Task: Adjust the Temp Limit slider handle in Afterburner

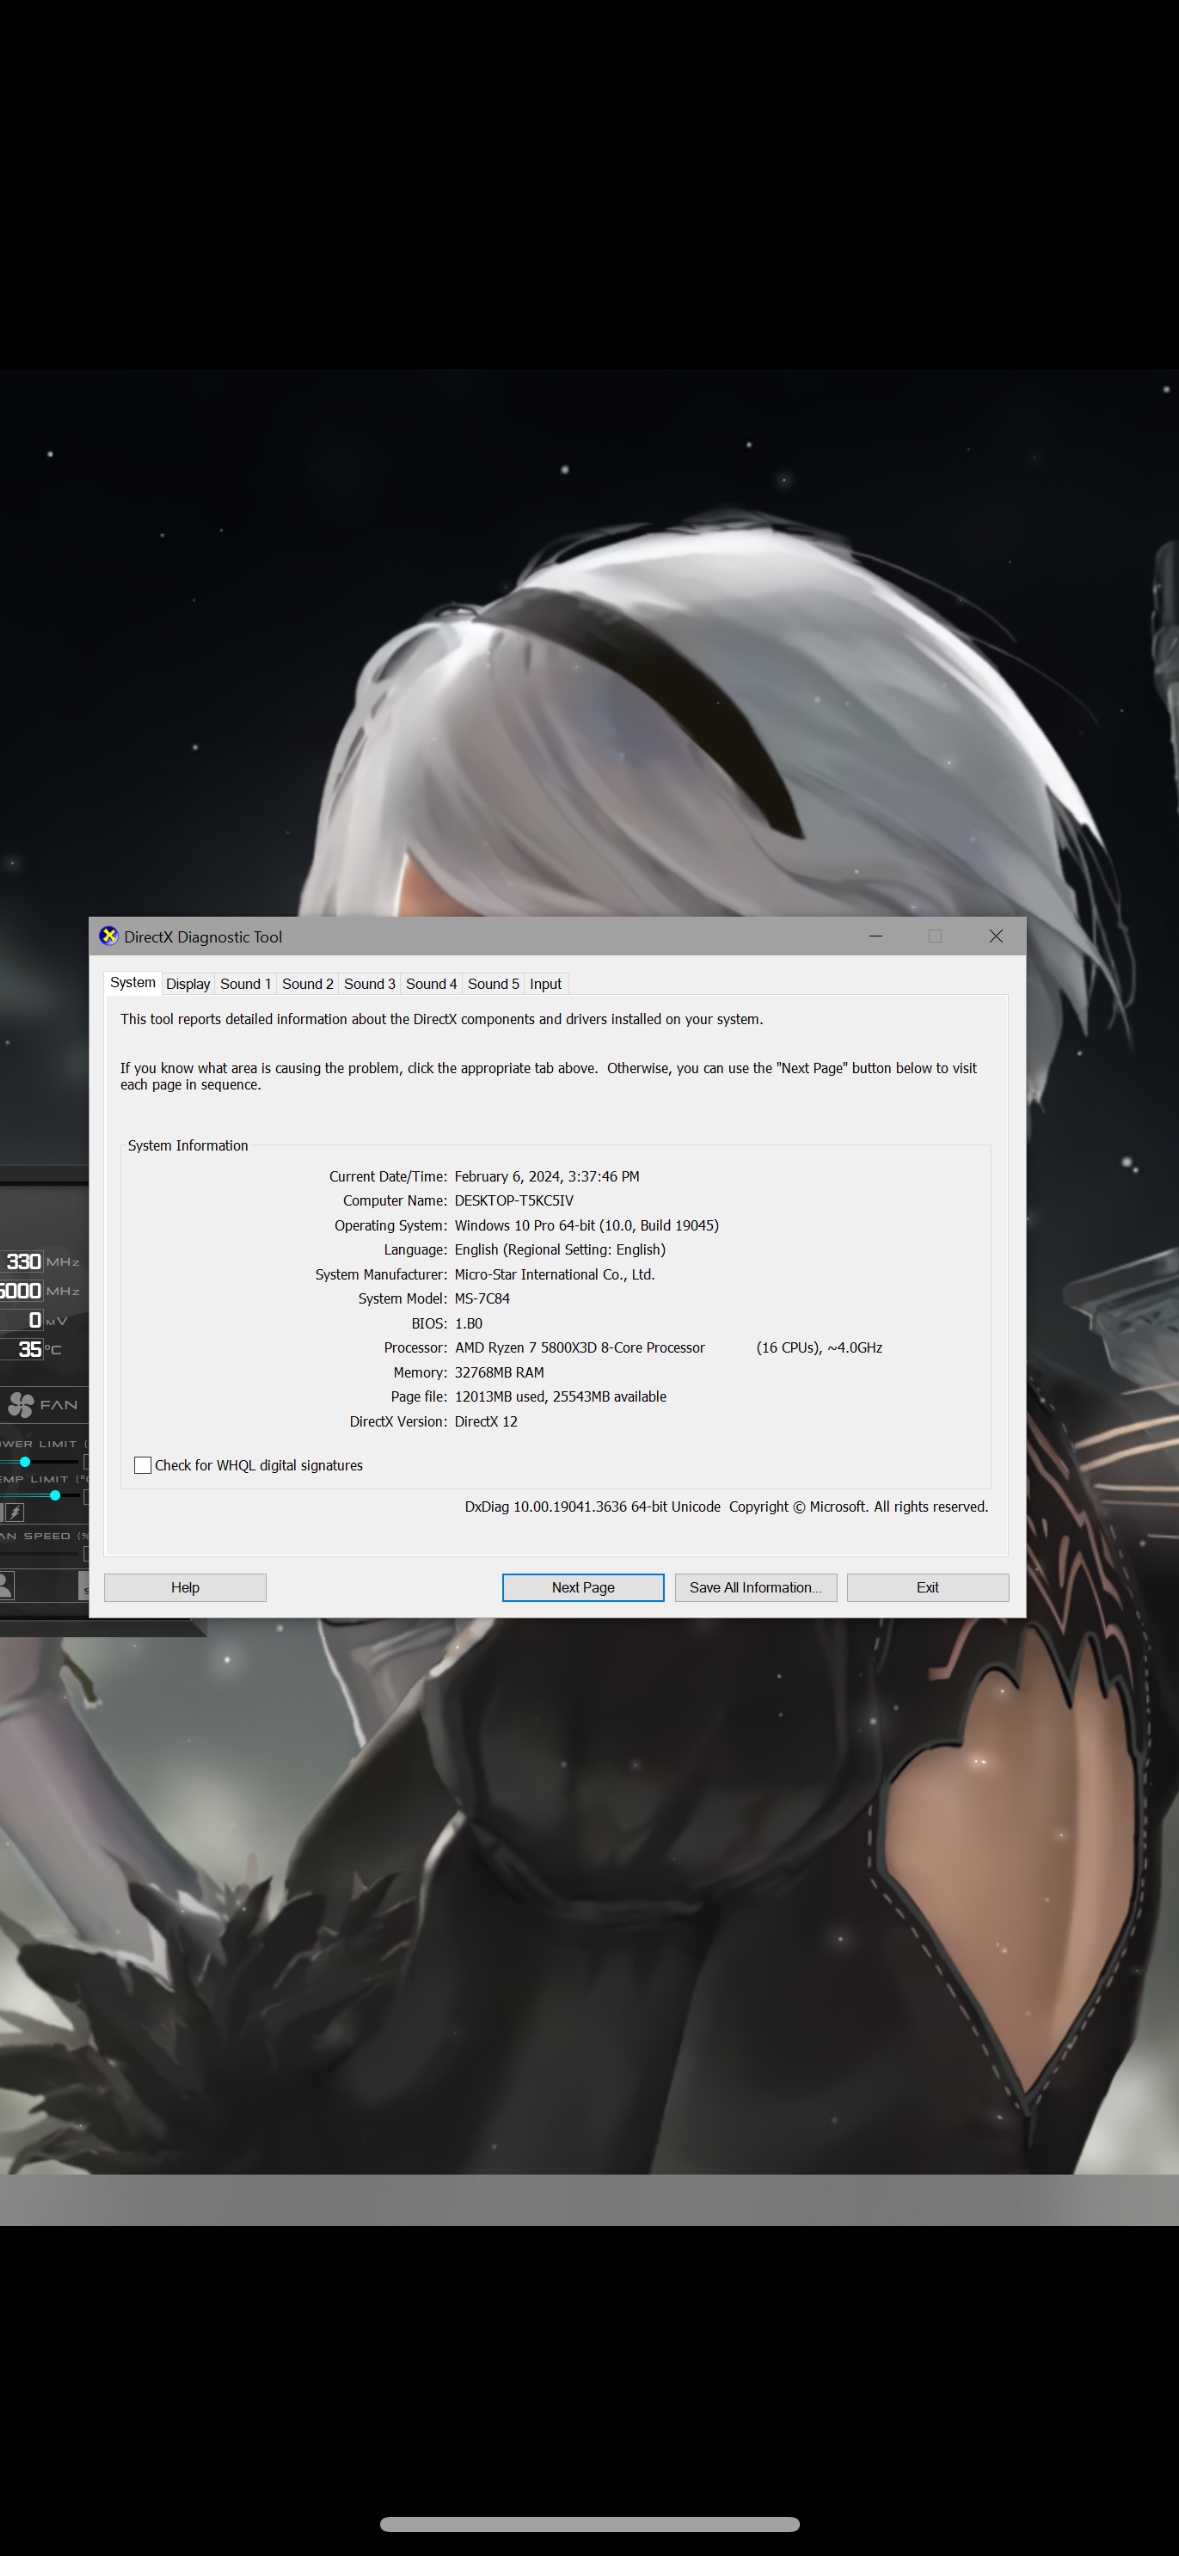Action: click(55, 1496)
